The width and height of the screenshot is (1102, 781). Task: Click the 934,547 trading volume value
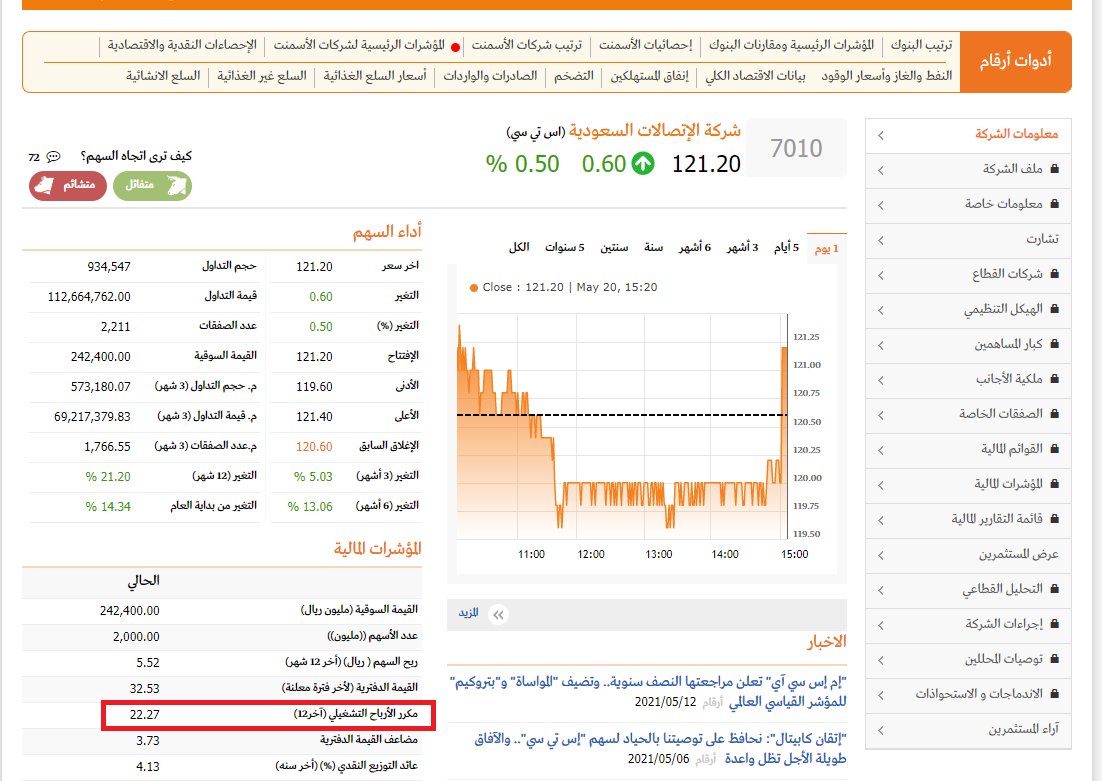pos(109,267)
